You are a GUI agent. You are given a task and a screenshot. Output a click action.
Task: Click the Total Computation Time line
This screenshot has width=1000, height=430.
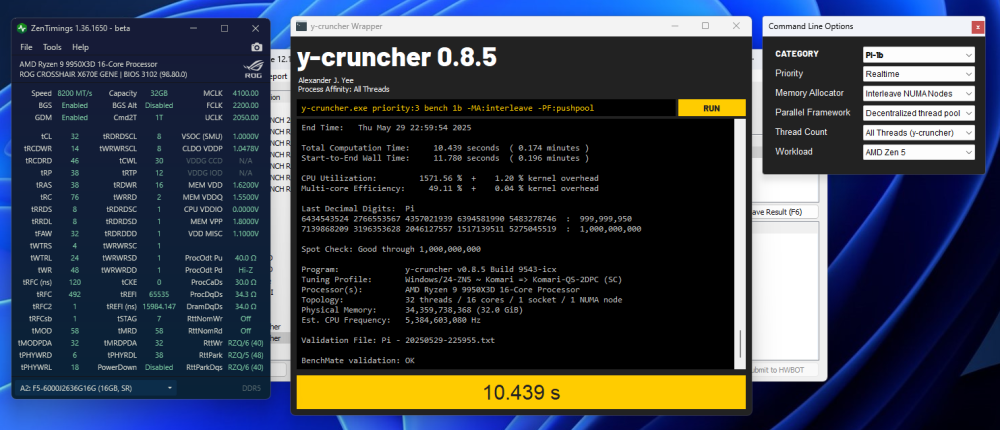click(x=445, y=147)
